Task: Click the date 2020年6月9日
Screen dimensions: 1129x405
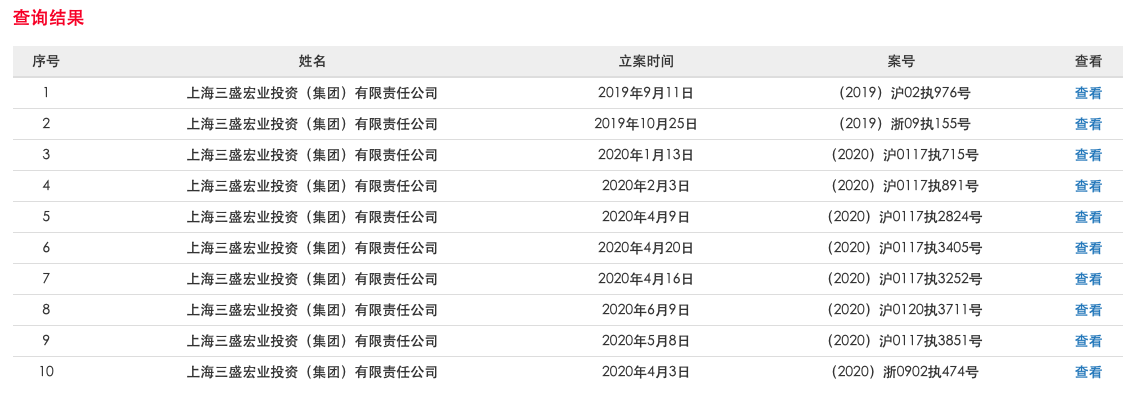Action: (x=646, y=310)
